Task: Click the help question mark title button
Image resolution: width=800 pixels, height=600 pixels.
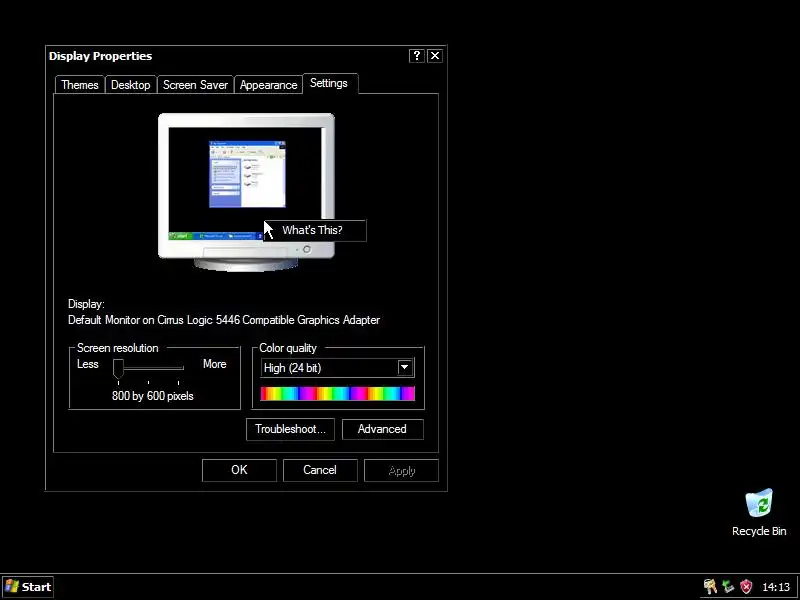Action: pos(417,56)
